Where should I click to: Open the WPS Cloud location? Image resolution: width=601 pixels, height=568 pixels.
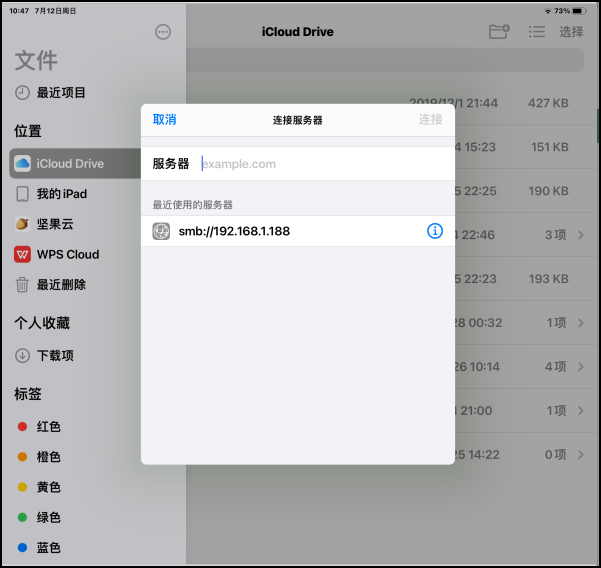click(67, 254)
